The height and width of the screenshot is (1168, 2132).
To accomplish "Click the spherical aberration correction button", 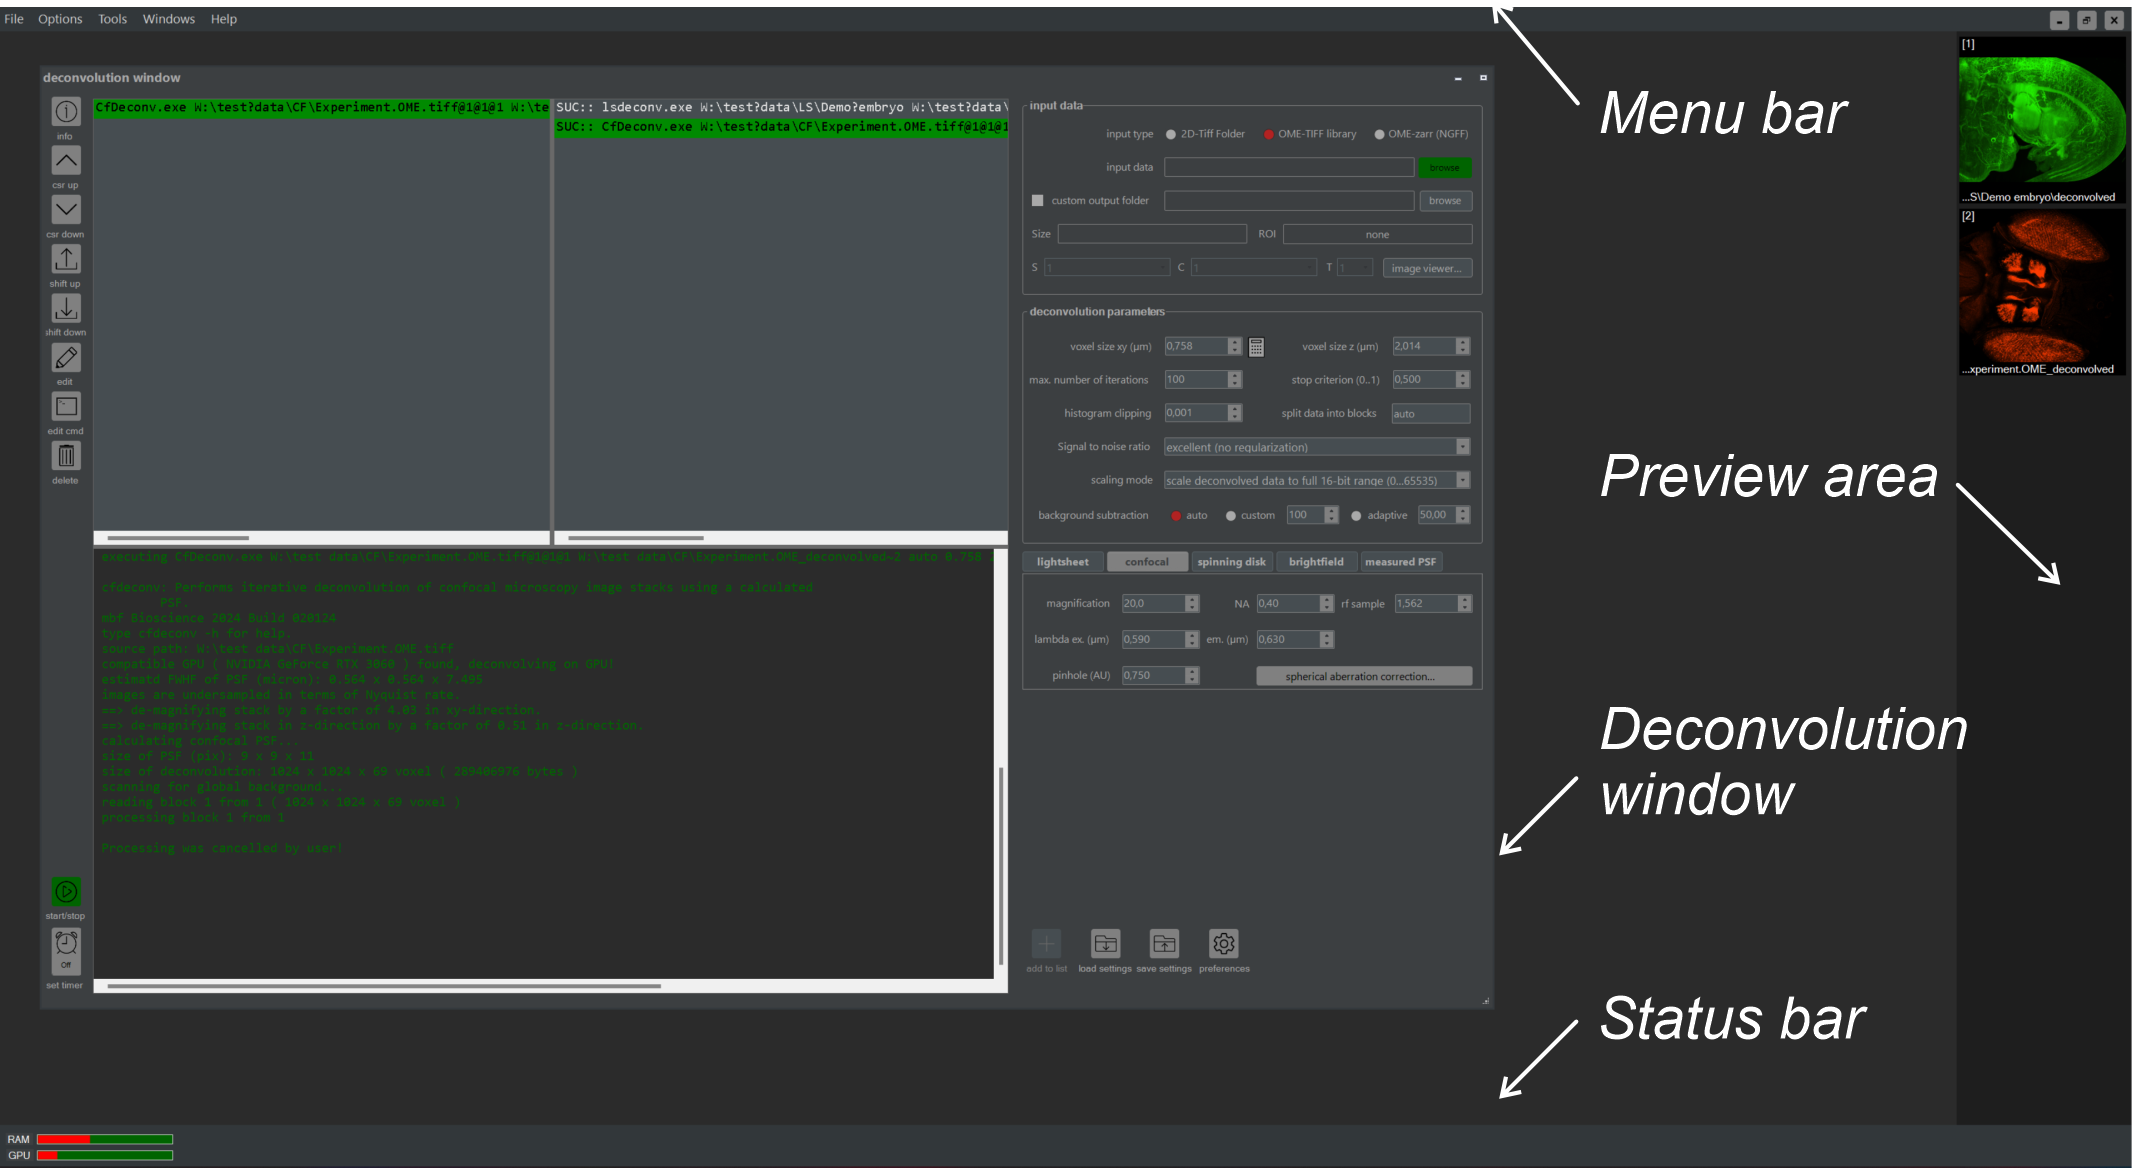I will point(1363,677).
